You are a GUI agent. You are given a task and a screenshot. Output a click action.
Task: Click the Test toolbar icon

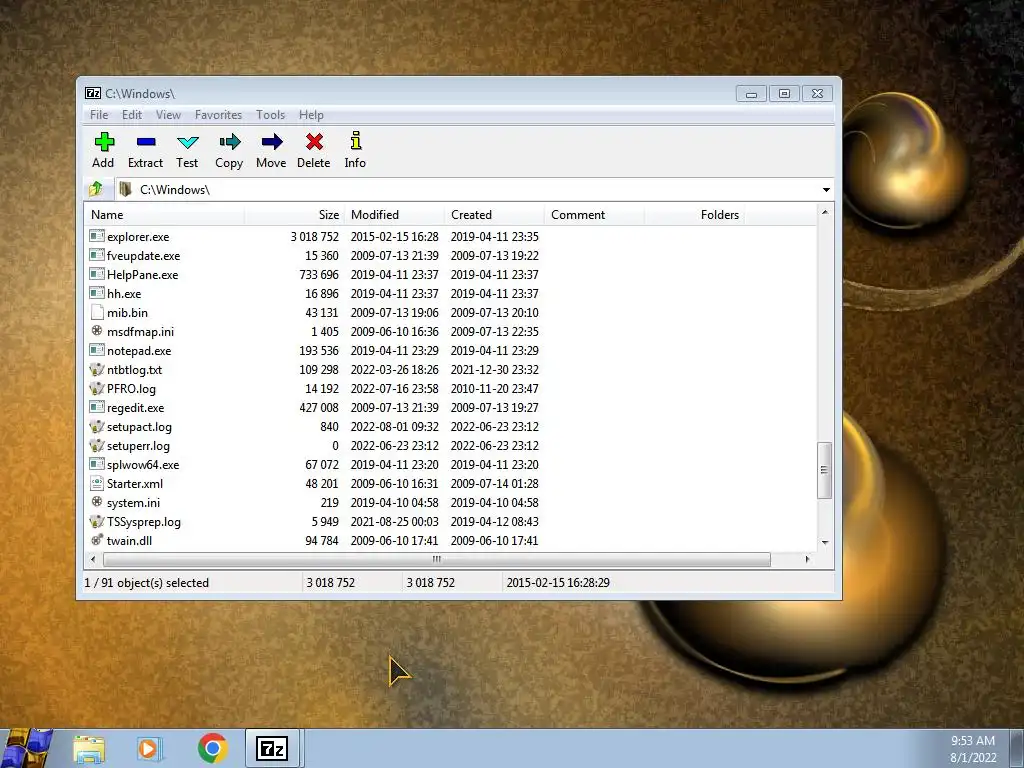187,142
